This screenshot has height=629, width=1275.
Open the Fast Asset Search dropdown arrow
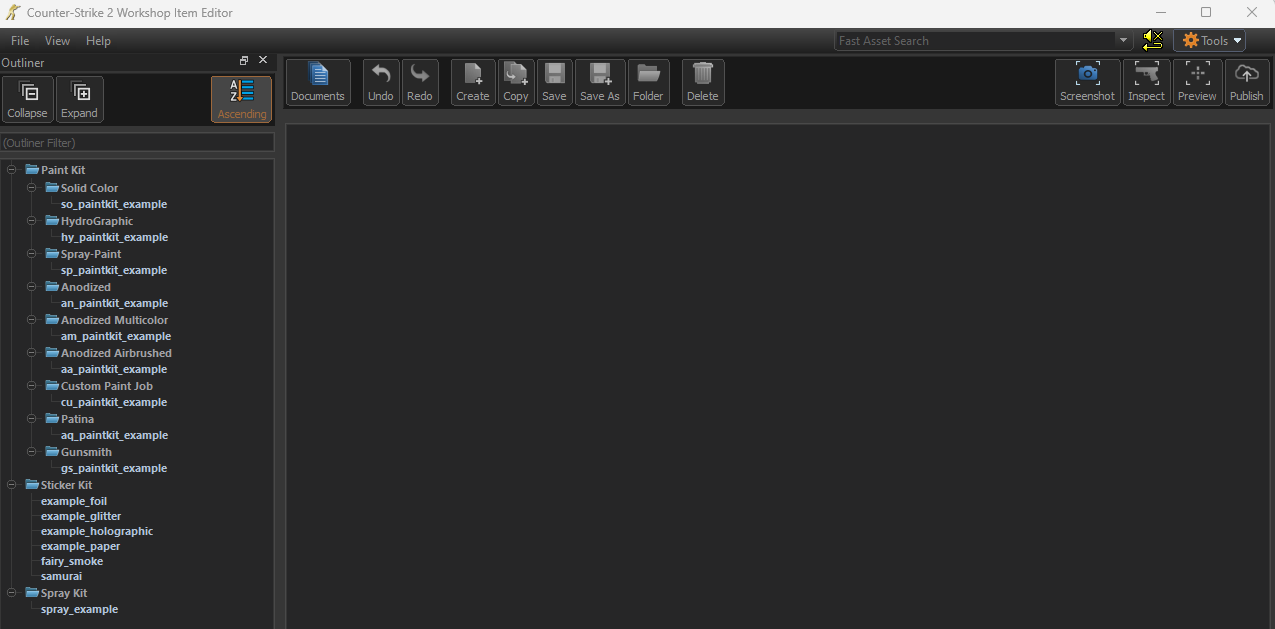(1125, 41)
